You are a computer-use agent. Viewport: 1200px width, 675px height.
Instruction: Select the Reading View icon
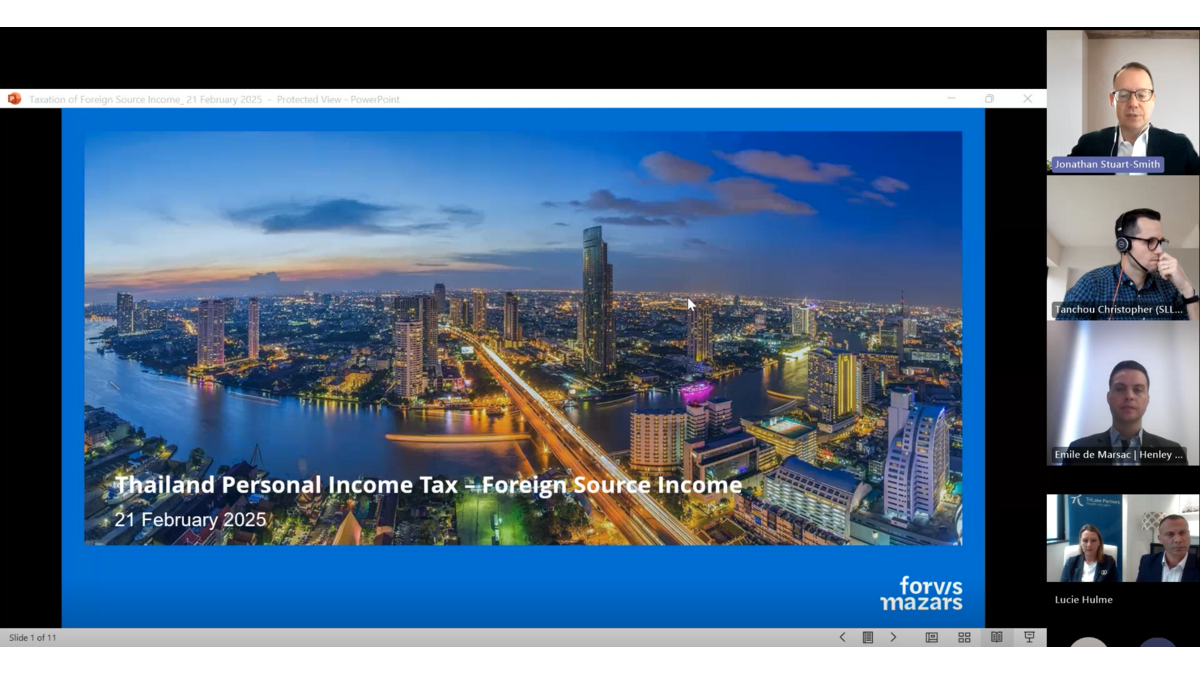pyautogui.click(x=996, y=637)
